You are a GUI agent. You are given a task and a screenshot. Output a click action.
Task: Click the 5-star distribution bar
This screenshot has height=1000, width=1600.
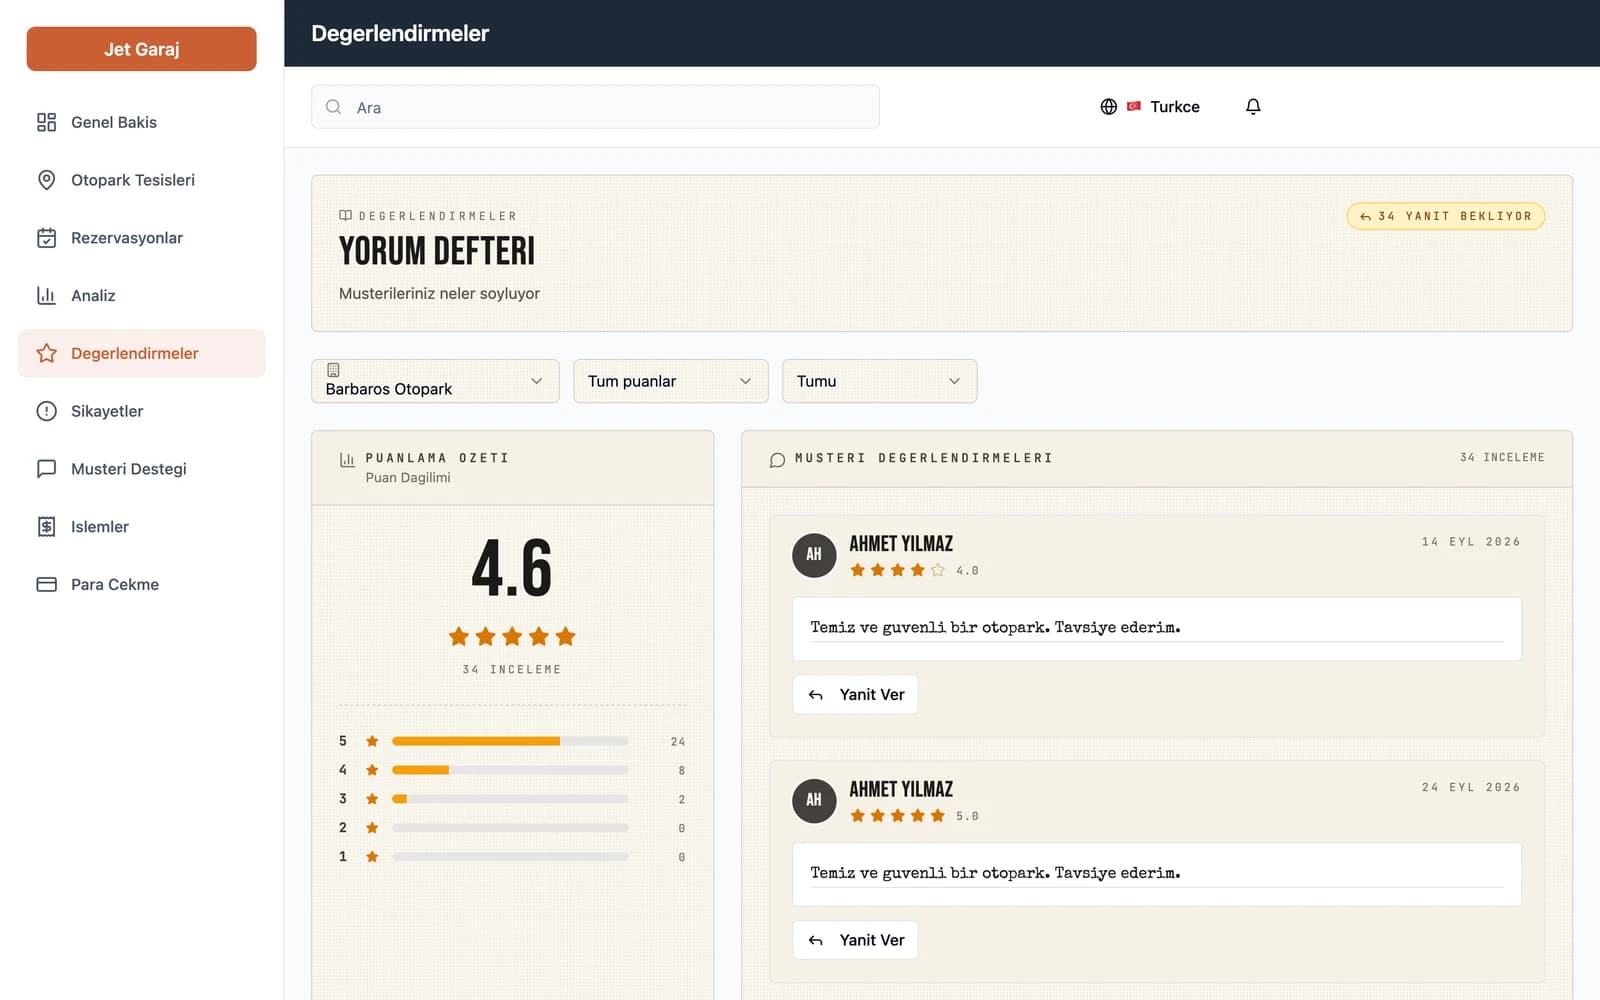pyautogui.click(x=510, y=741)
